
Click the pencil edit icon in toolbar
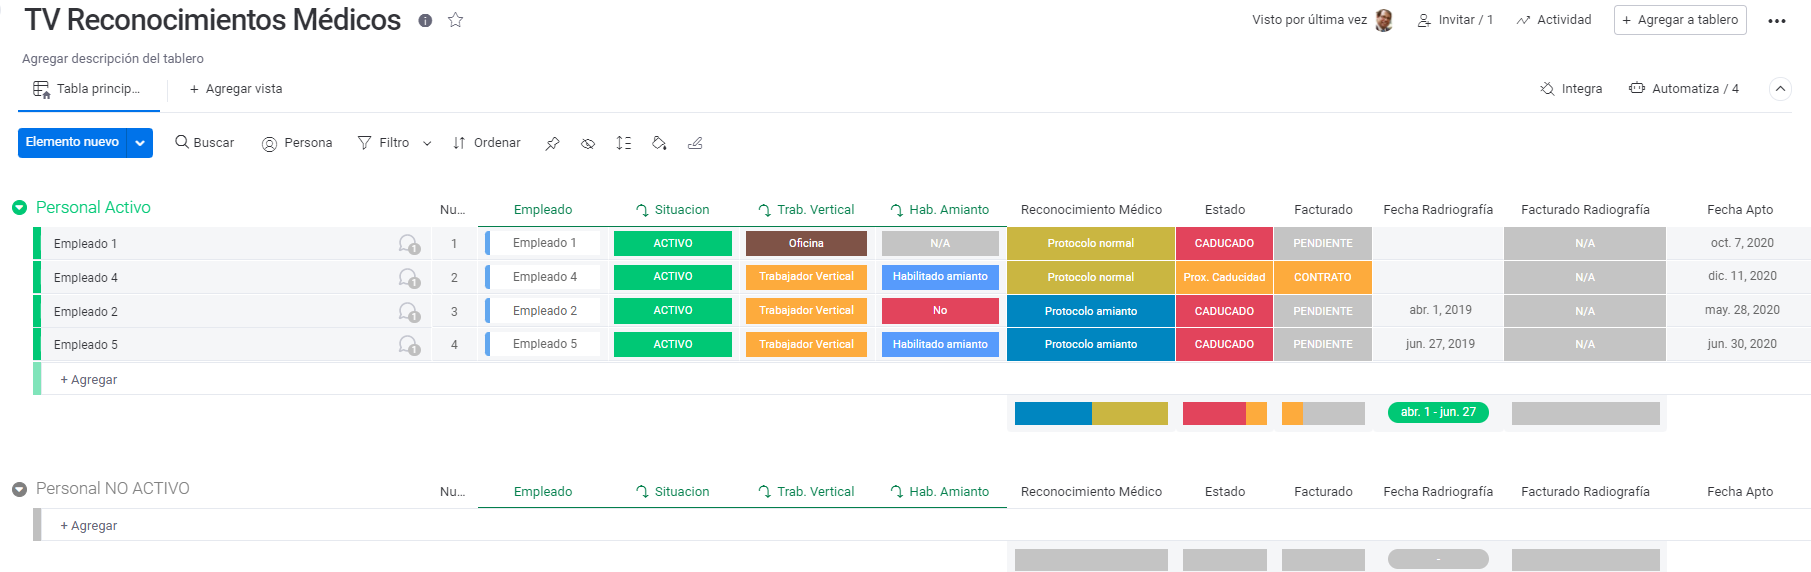tap(695, 143)
